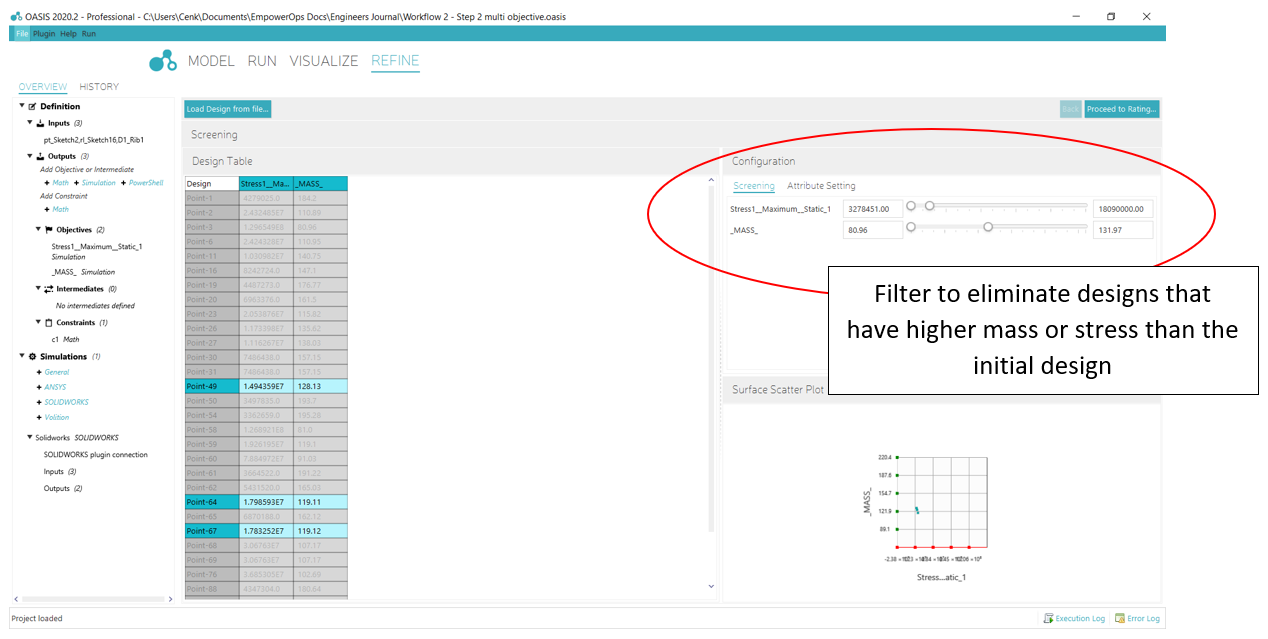Click the _MASS_ slider upper handle

pos(988,227)
